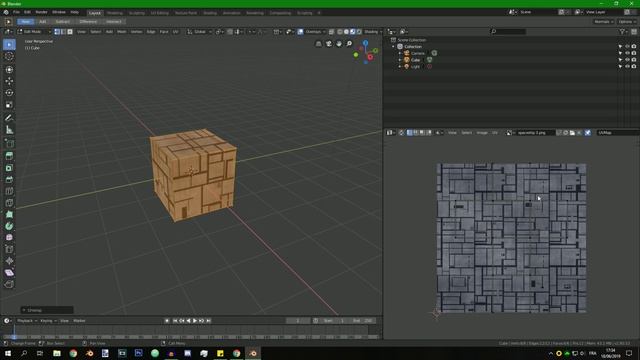This screenshot has width=640, height=360.
Task: Click the zoom magnifier viewport icon
Action: (x=349, y=44)
